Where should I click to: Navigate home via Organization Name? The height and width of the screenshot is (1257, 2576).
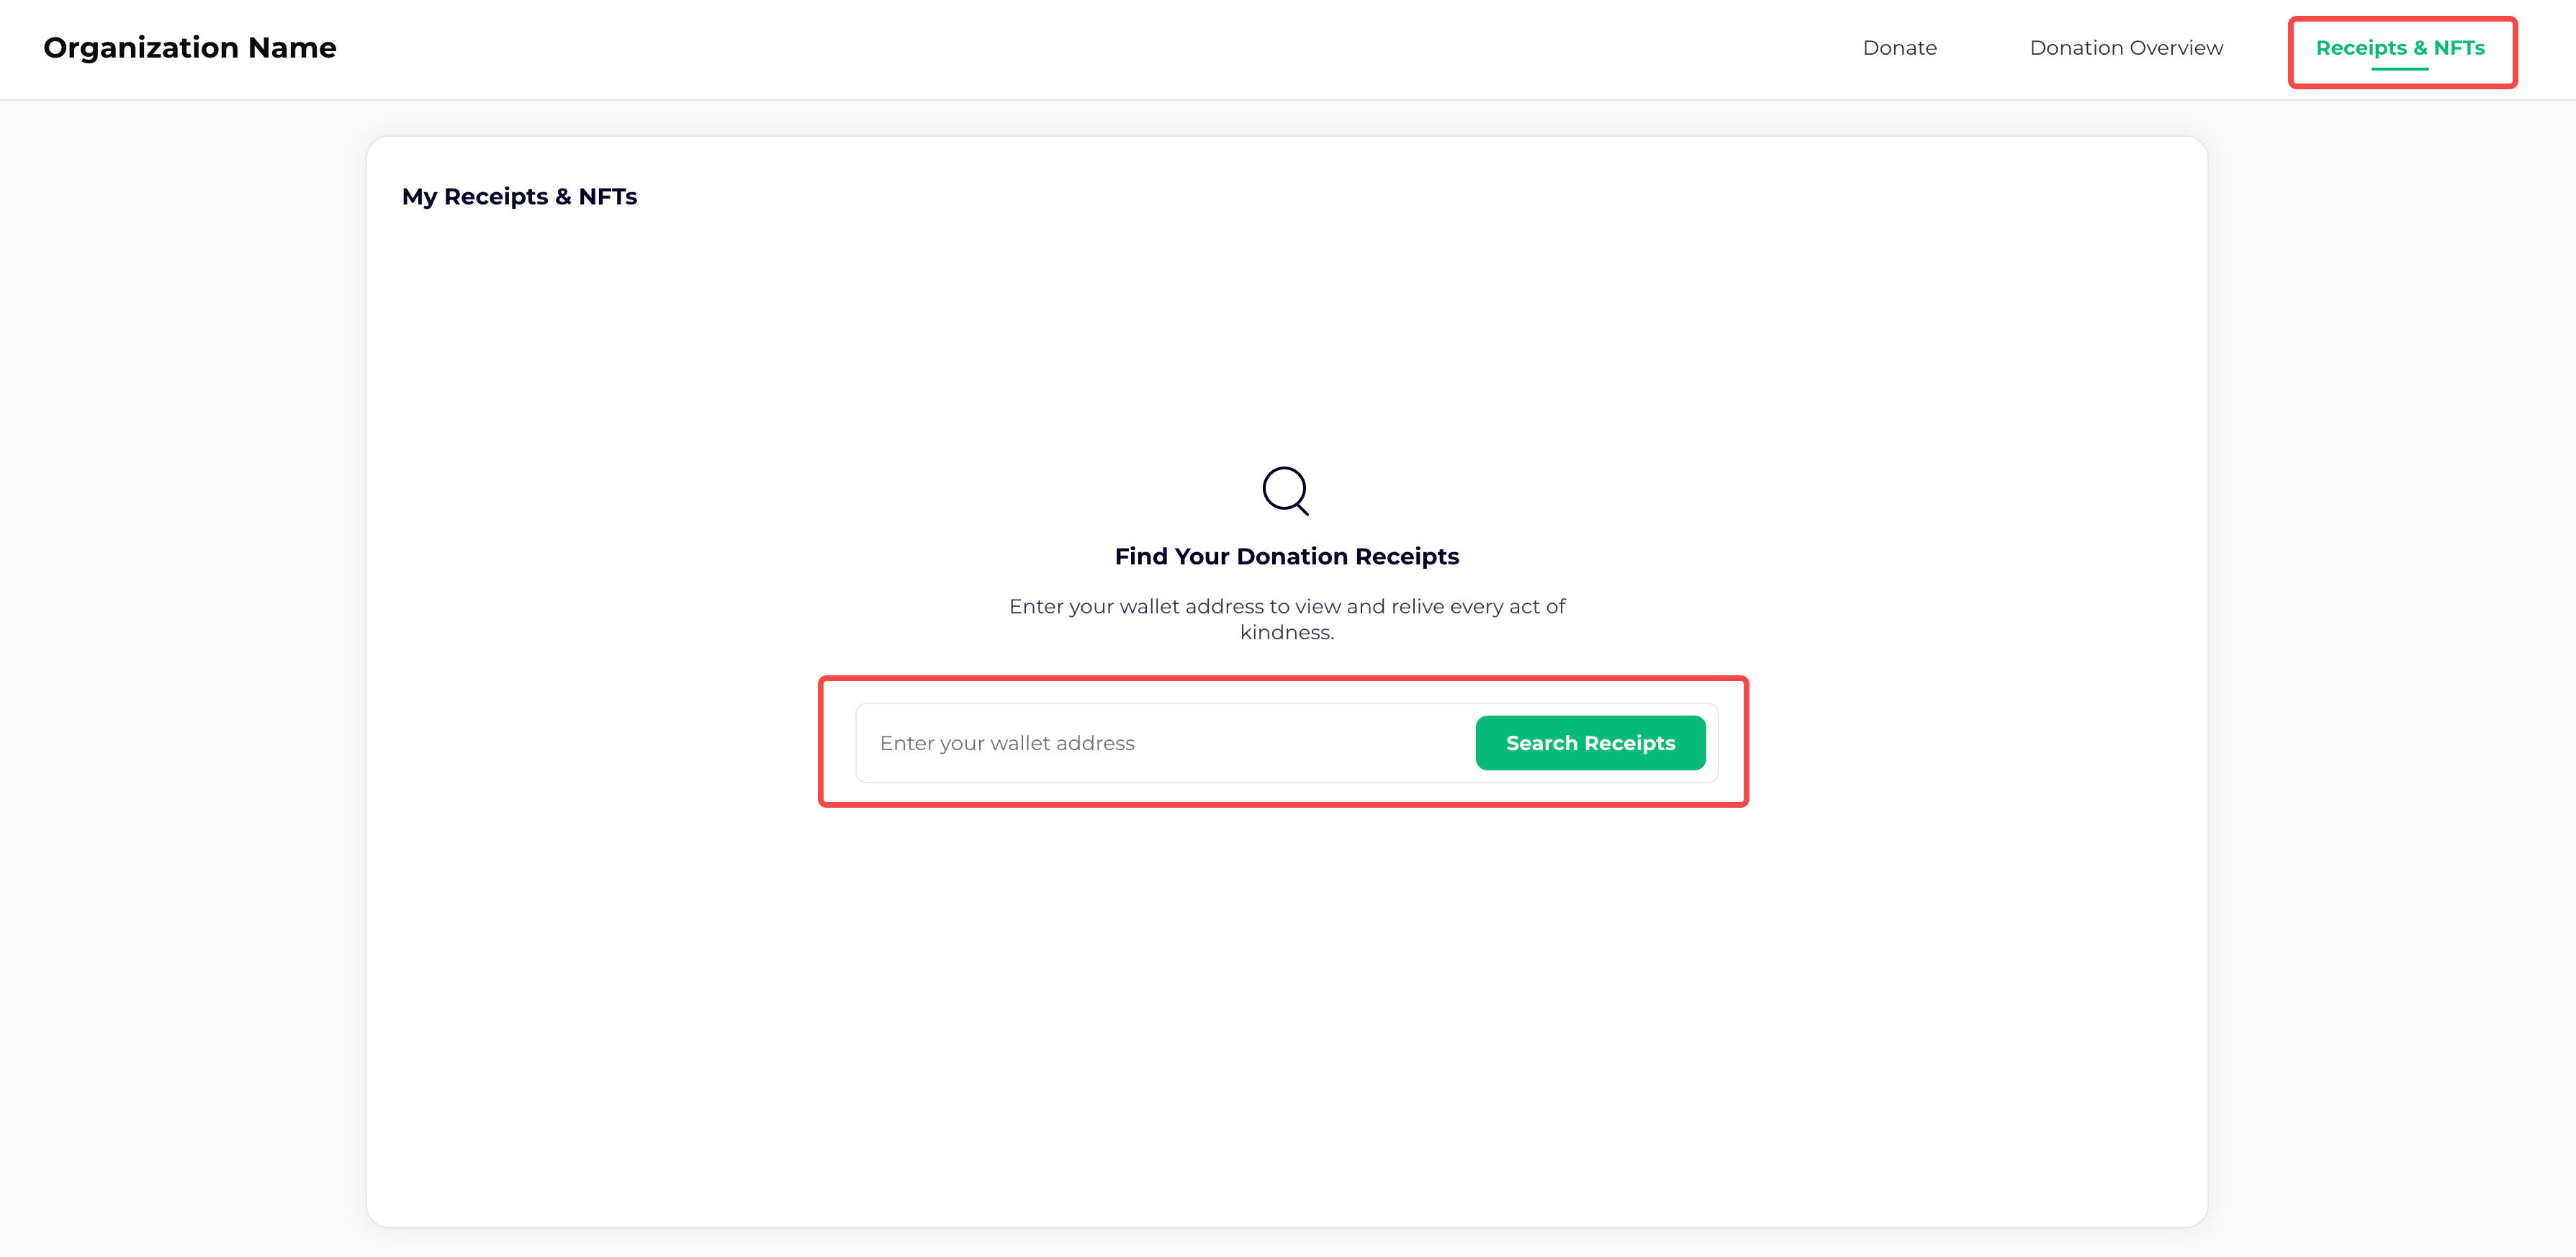190,47
